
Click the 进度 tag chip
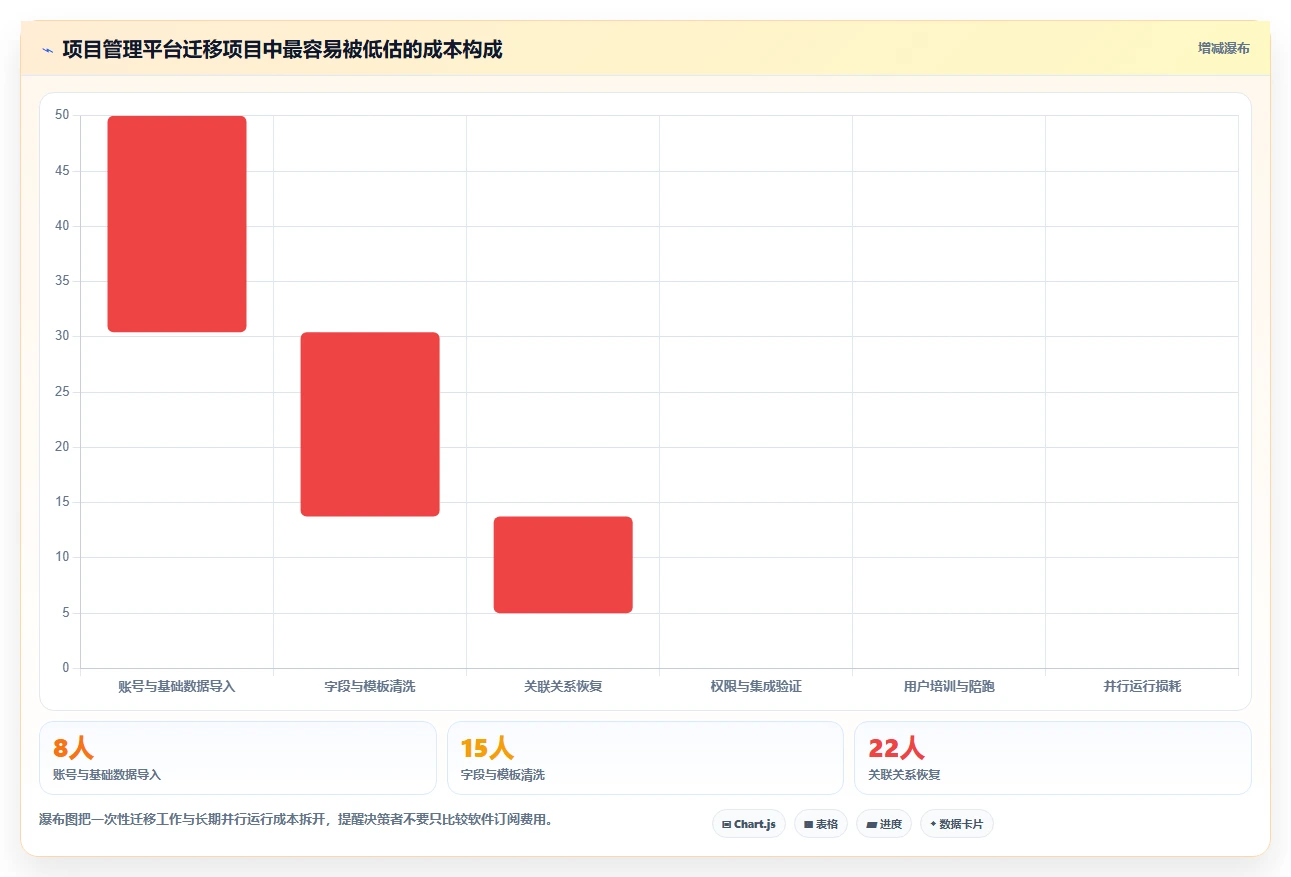point(884,824)
